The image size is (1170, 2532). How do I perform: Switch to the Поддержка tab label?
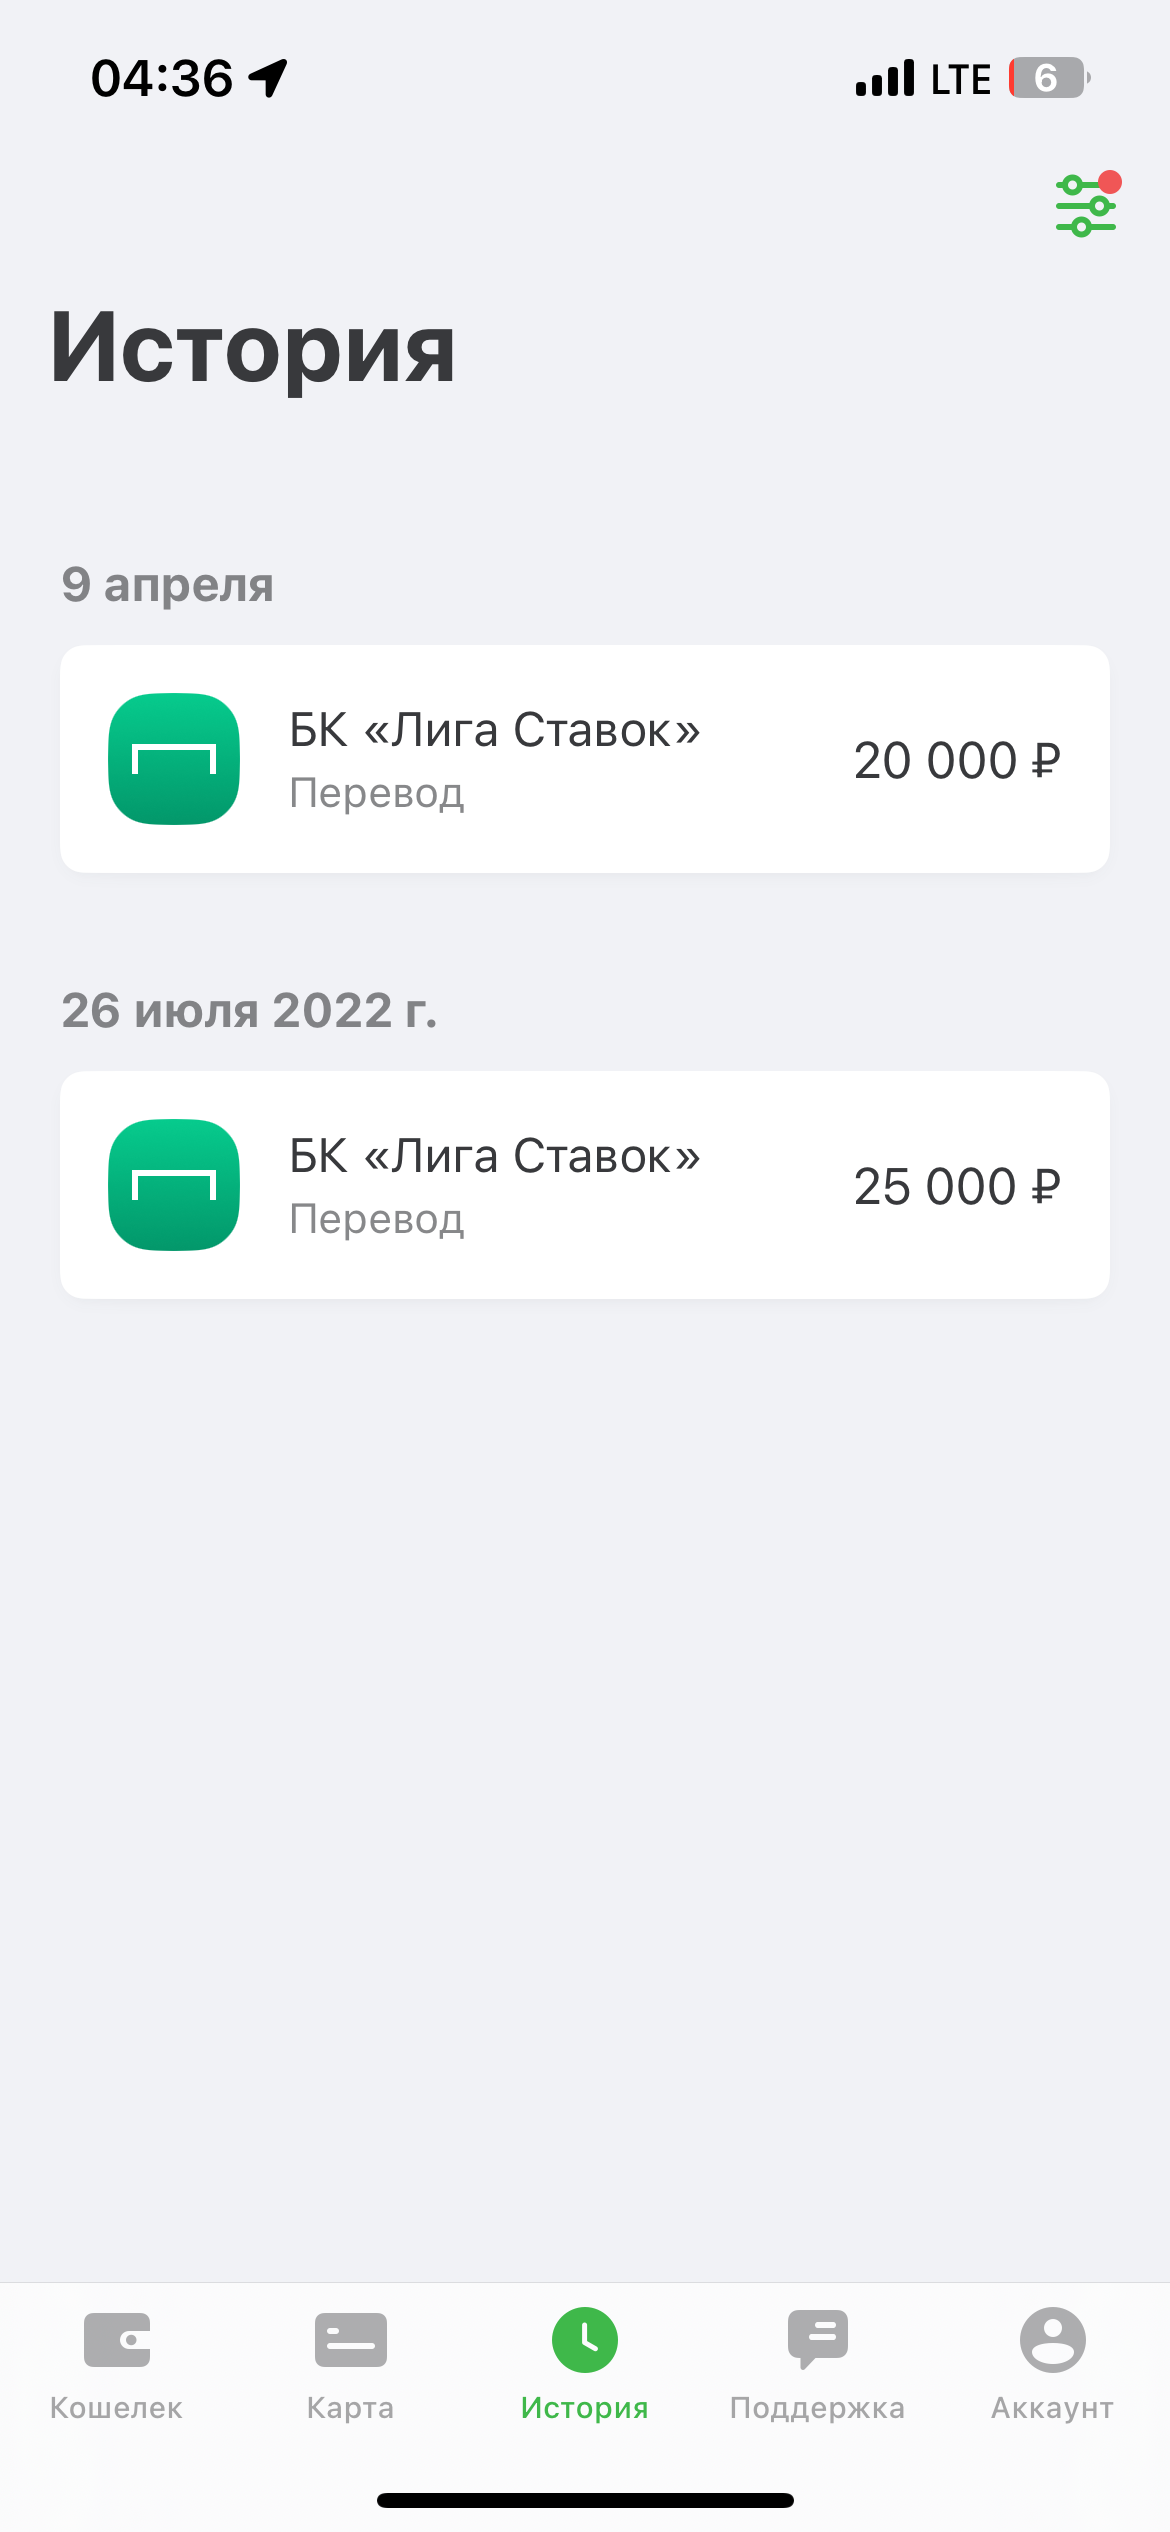tap(818, 2408)
